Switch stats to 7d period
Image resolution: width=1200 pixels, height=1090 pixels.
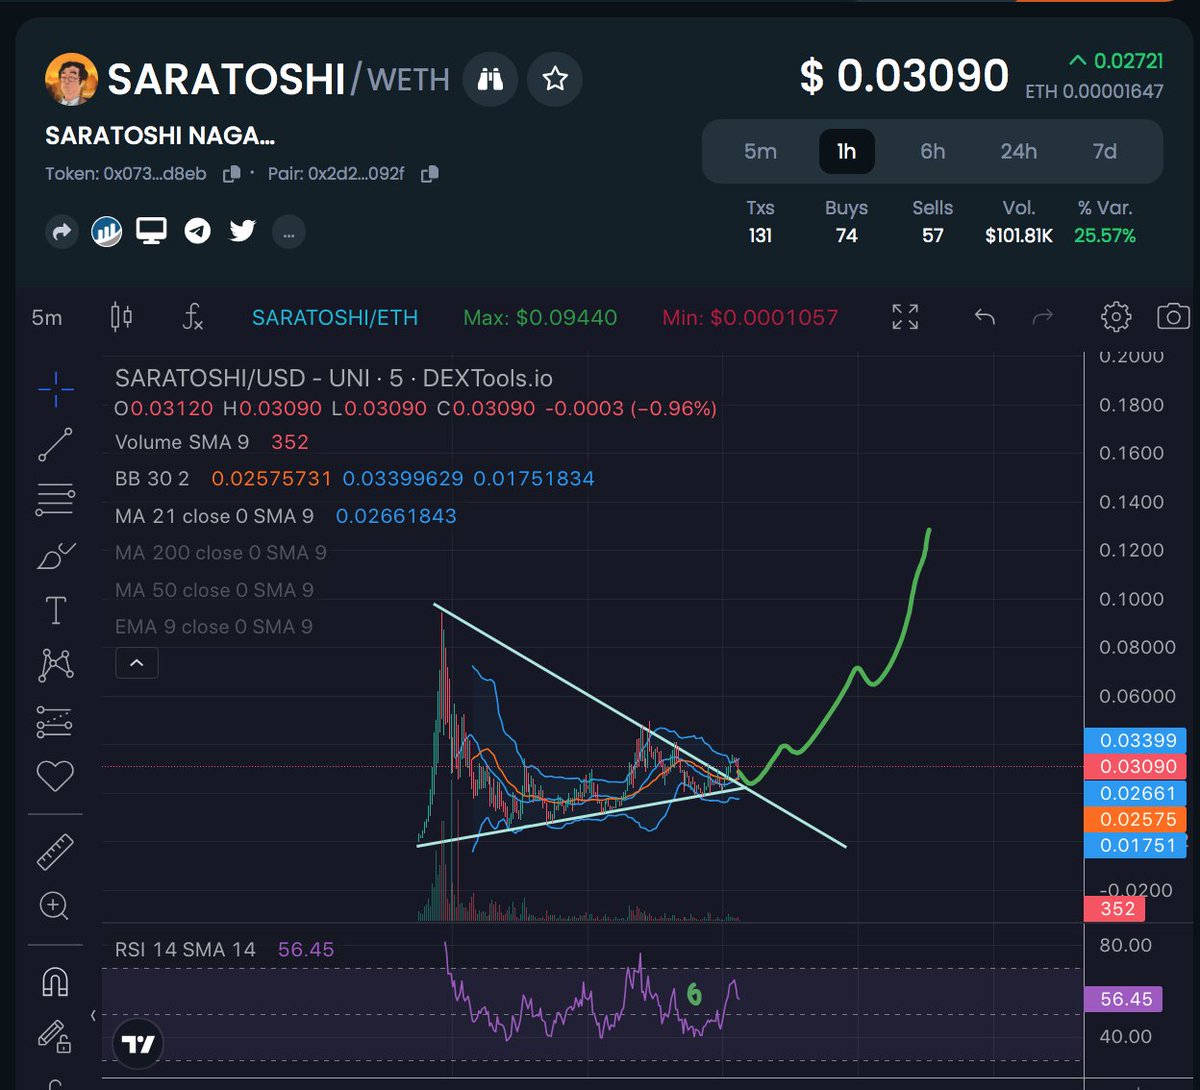tap(1105, 151)
